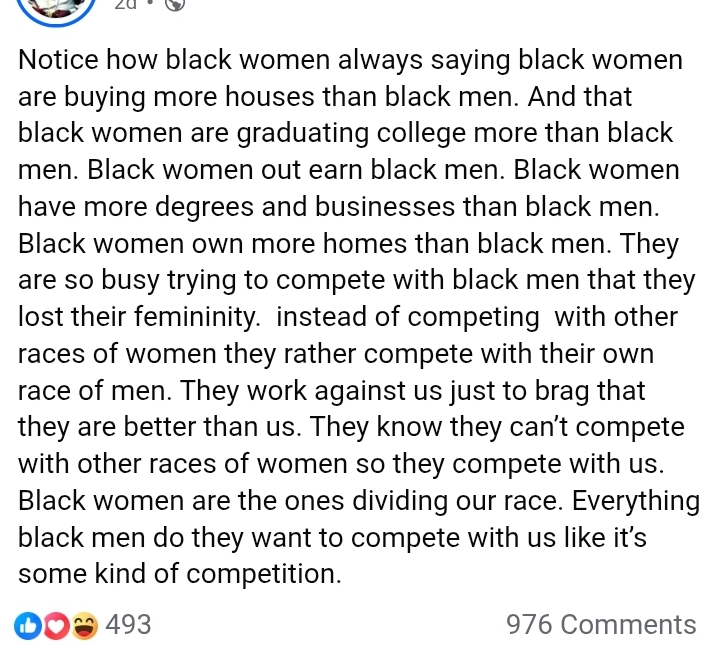
Task: Open the 976 Comments link
Action: tap(601, 625)
